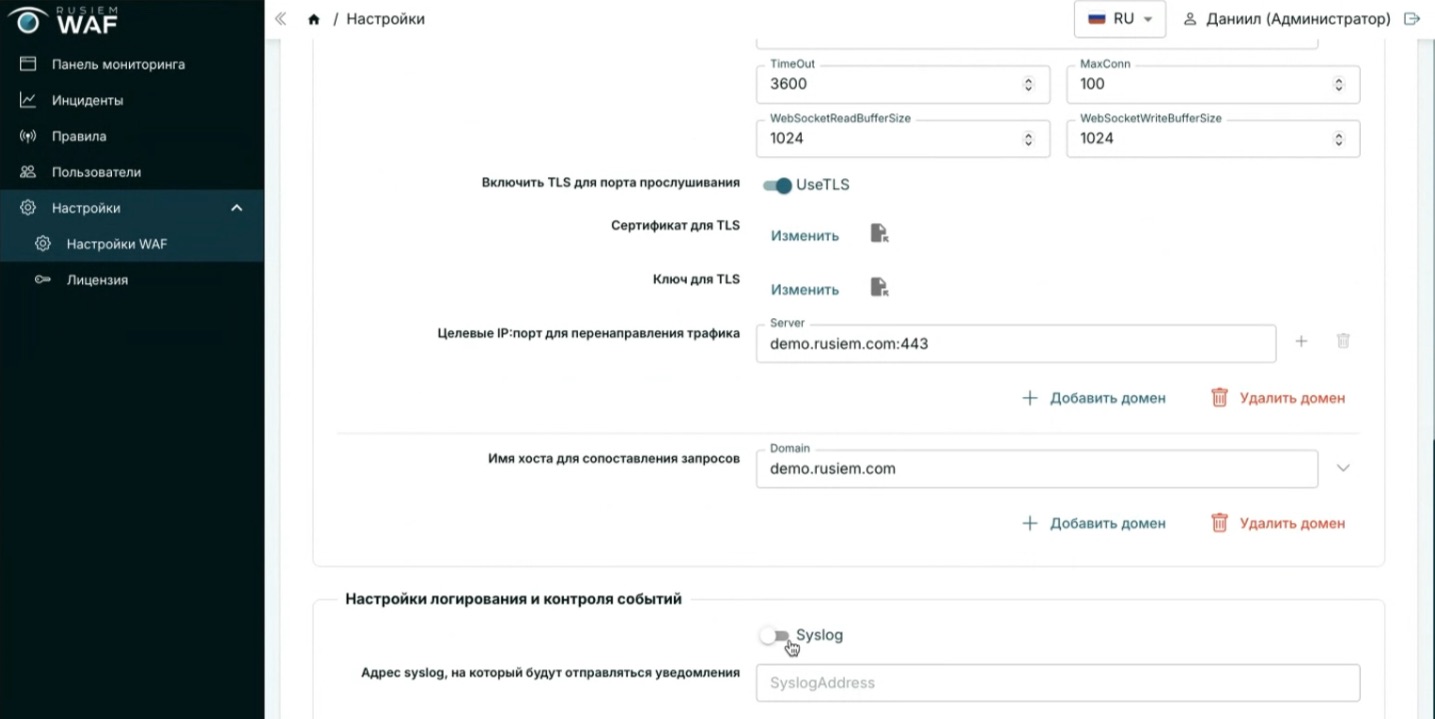Collapse sidebar with double chevron icon
Viewport: 1435px width, 719px height.
(280, 19)
